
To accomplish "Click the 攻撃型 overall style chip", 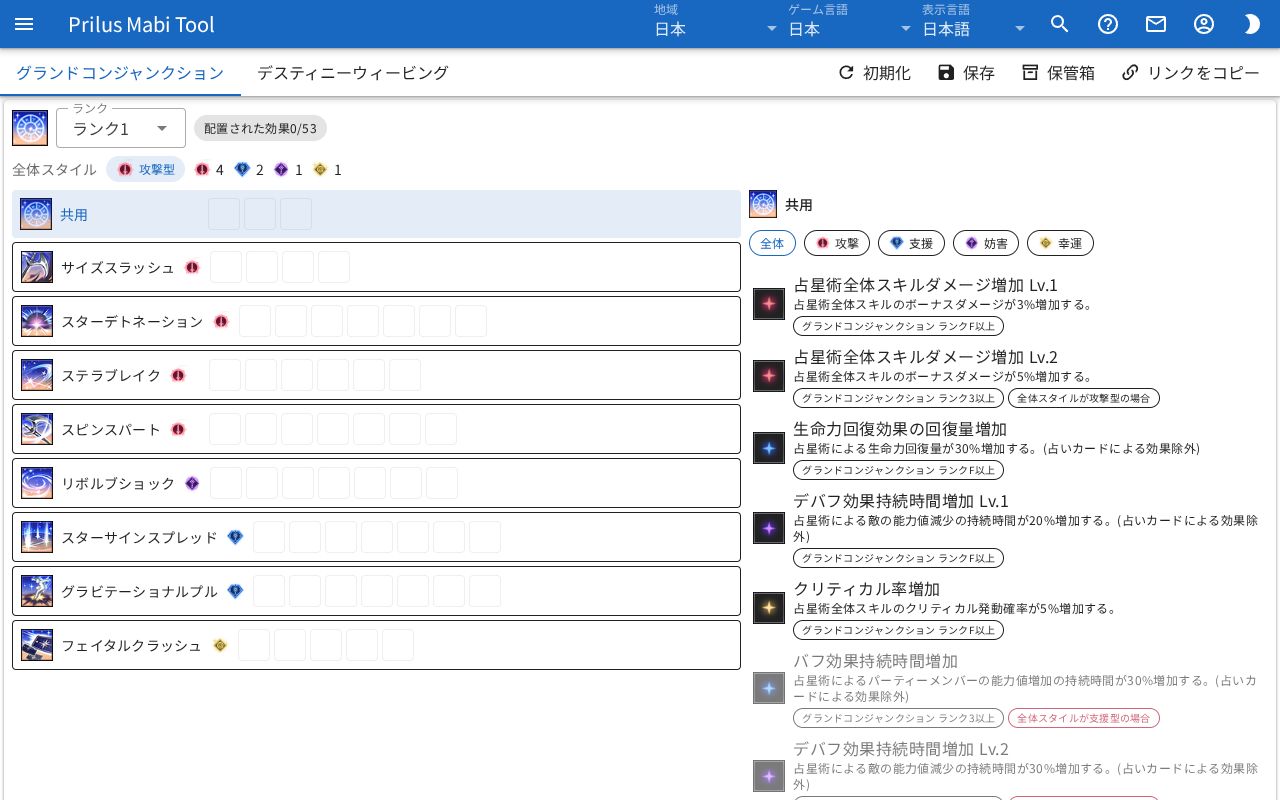I will click(x=146, y=170).
